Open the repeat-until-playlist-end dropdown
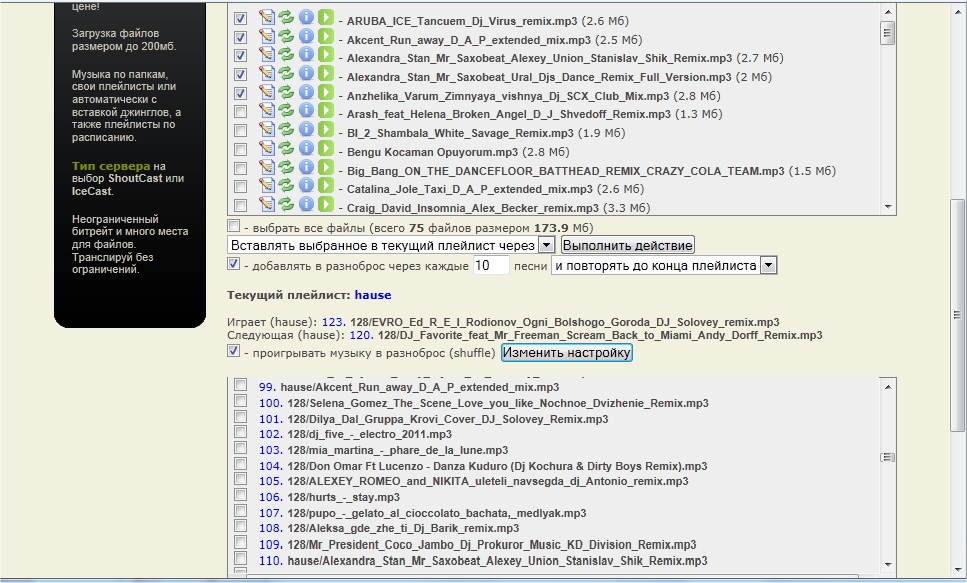This screenshot has height=583, width=967. click(768, 266)
